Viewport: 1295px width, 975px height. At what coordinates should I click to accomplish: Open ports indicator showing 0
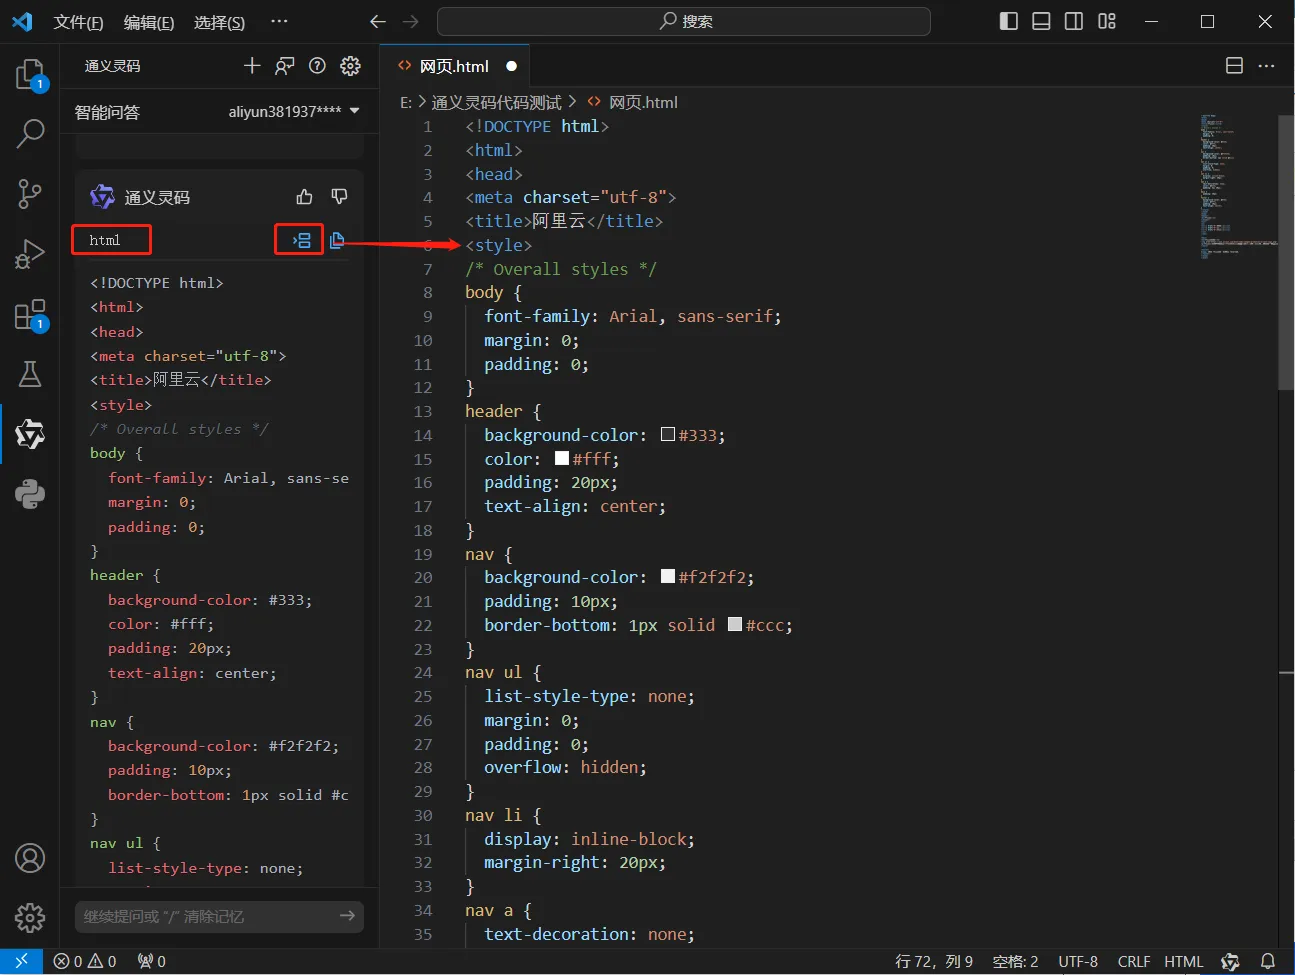pyautogui.click(x=152, y=961)
